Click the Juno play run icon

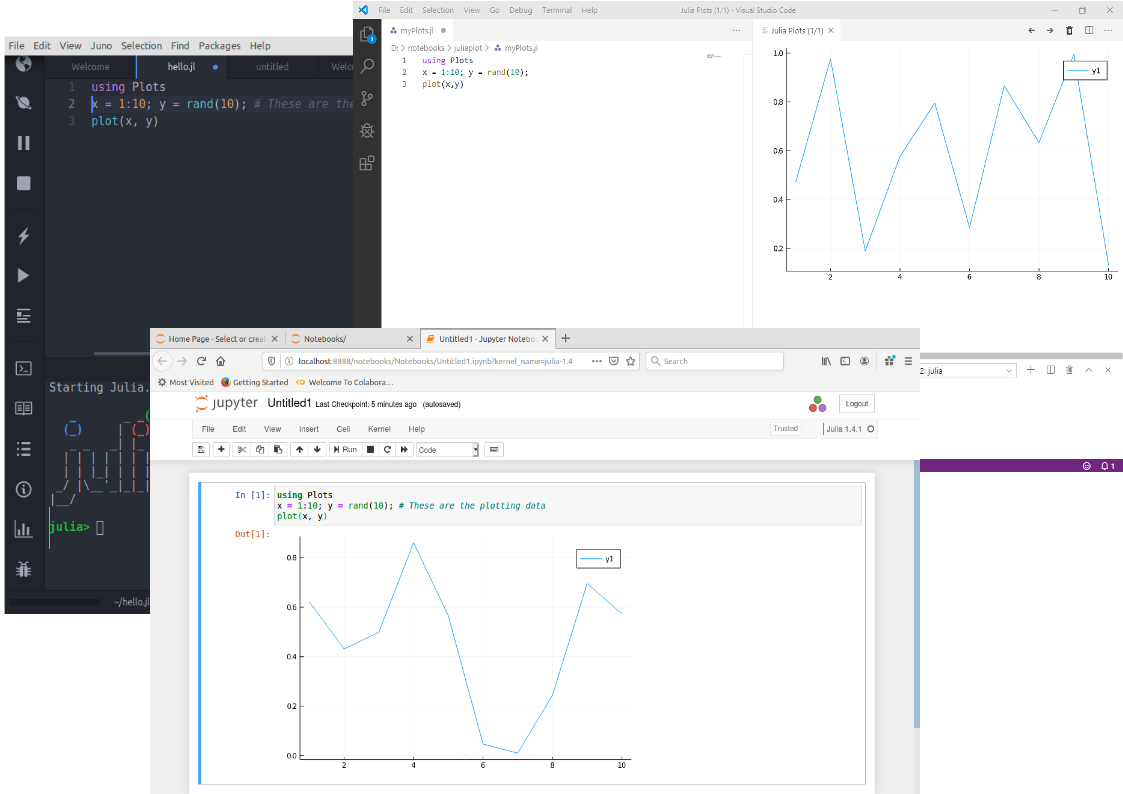coord(24,276)
